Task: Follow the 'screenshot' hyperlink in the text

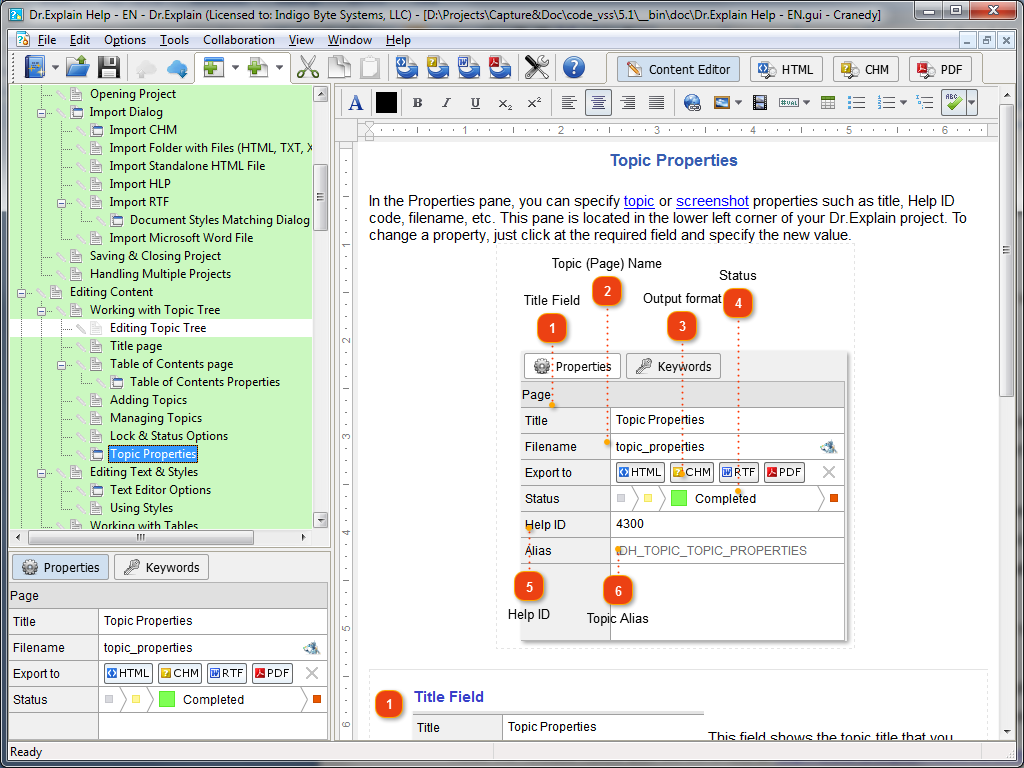Action: 712,201
